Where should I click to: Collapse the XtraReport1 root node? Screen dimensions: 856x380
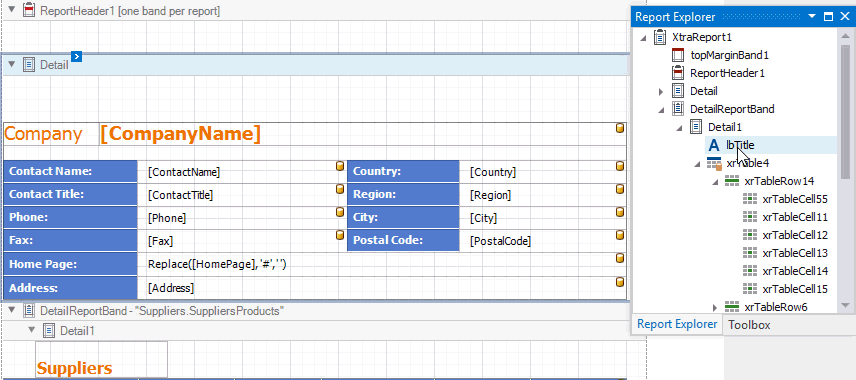pos(643,38)
